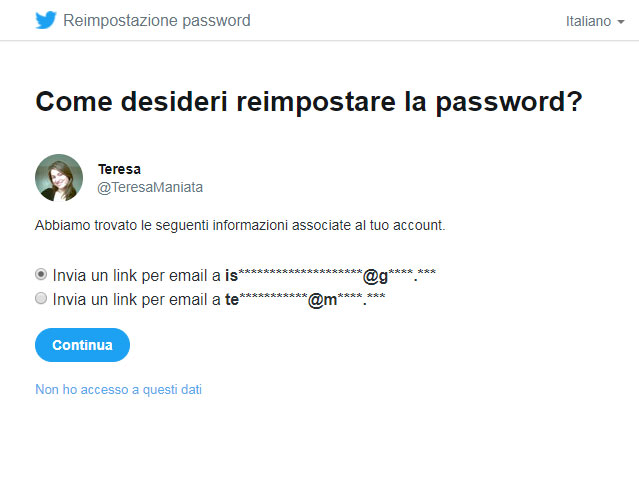Click the Twitter bird logo
Screen dimensions: 639x483
coord(46,20)
